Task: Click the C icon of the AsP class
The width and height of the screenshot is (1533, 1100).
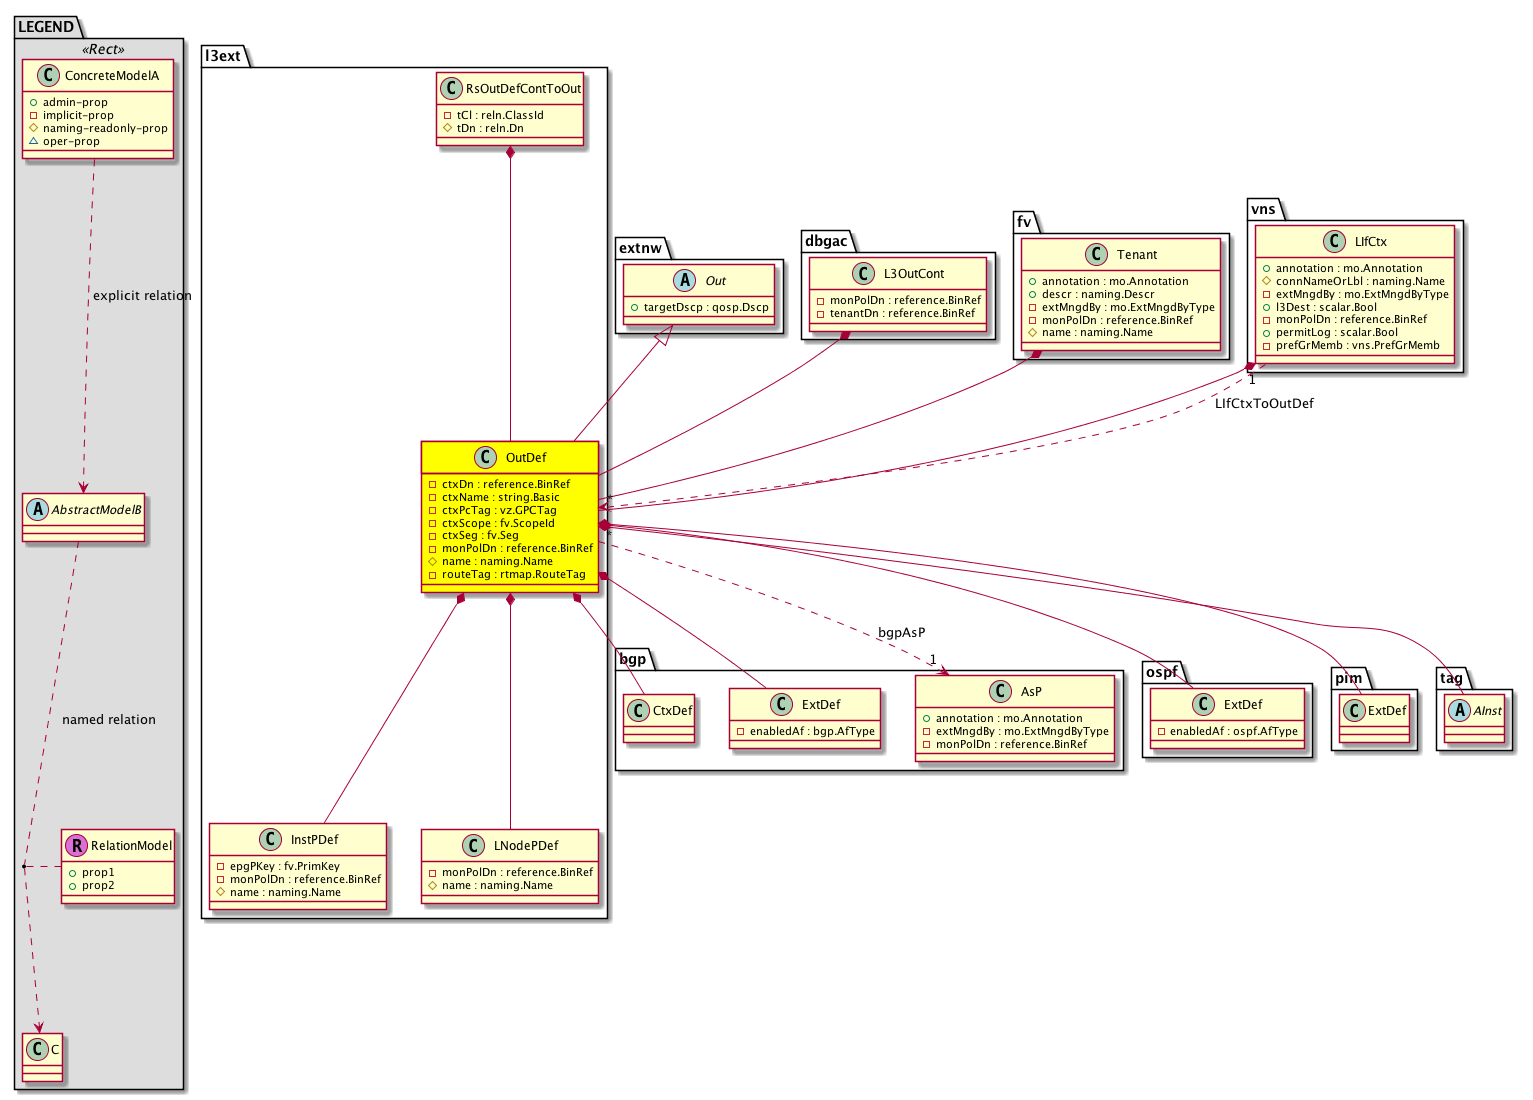Action: pos(1000,691)
